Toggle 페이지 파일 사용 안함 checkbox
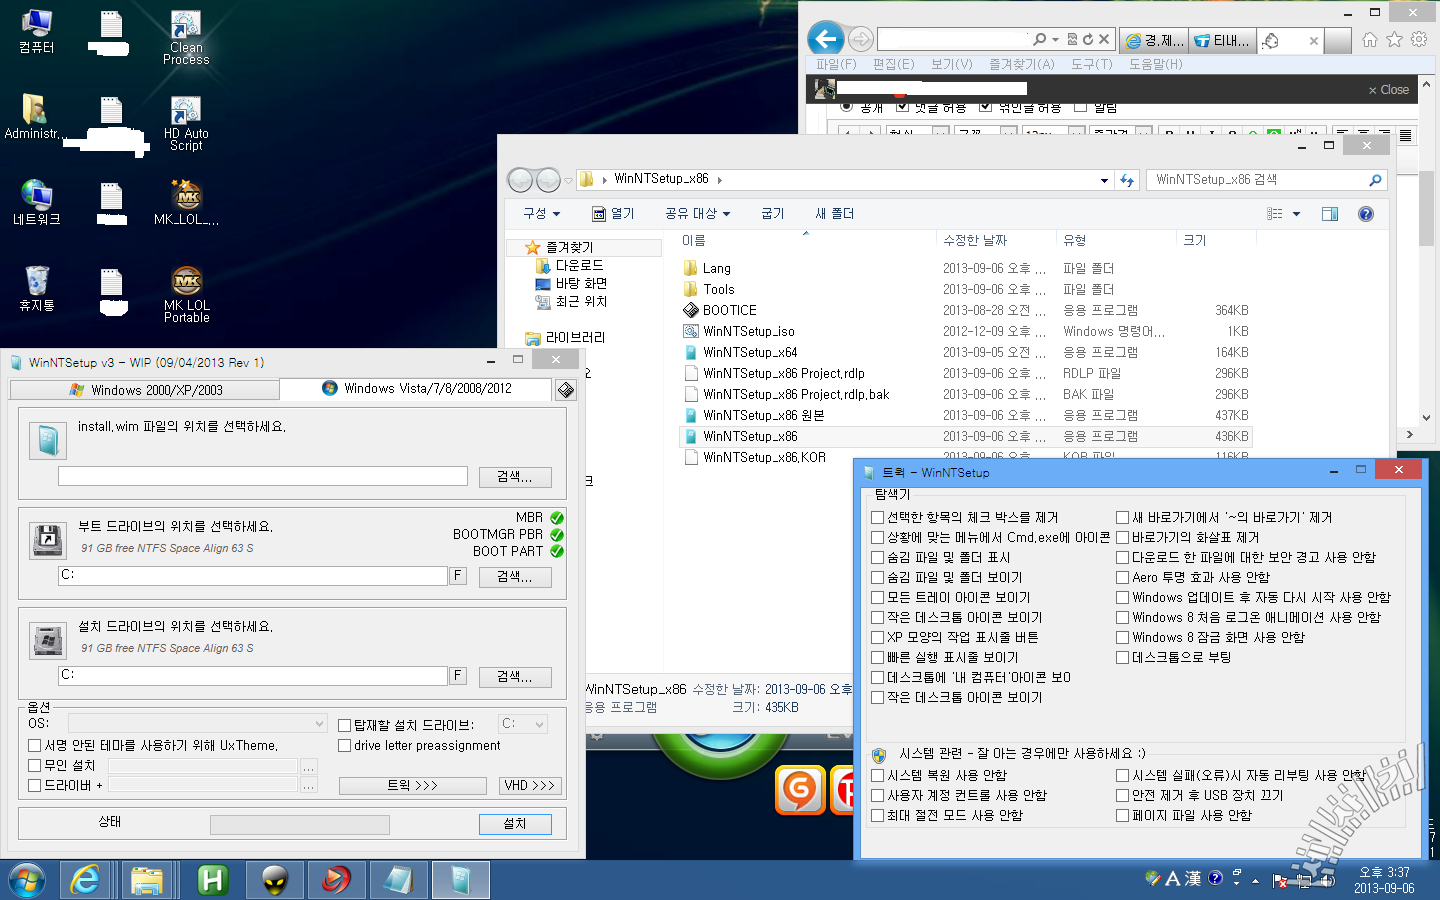 coord(1122,815)
